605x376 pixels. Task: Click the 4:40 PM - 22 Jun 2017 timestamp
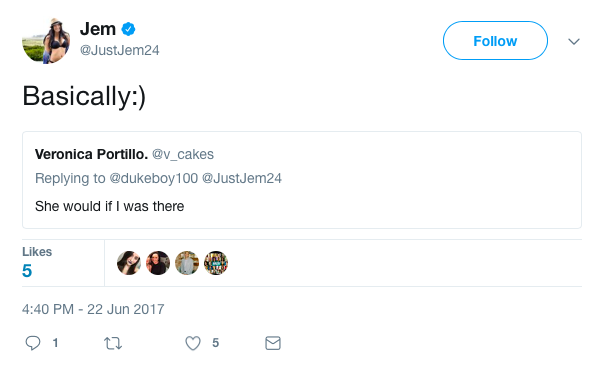tap(93, 309)
